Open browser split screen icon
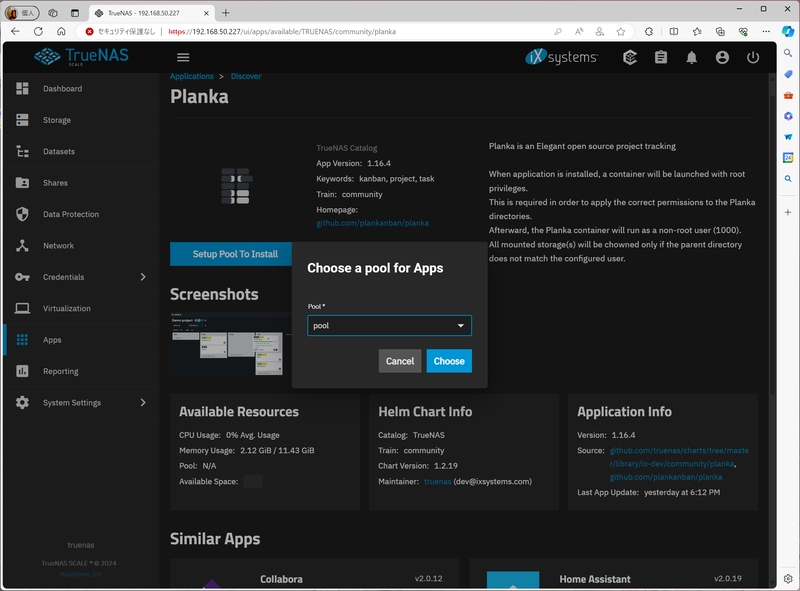Image resolution: width=800 pixels, height=591 pixels. click(x=674, y=32)
